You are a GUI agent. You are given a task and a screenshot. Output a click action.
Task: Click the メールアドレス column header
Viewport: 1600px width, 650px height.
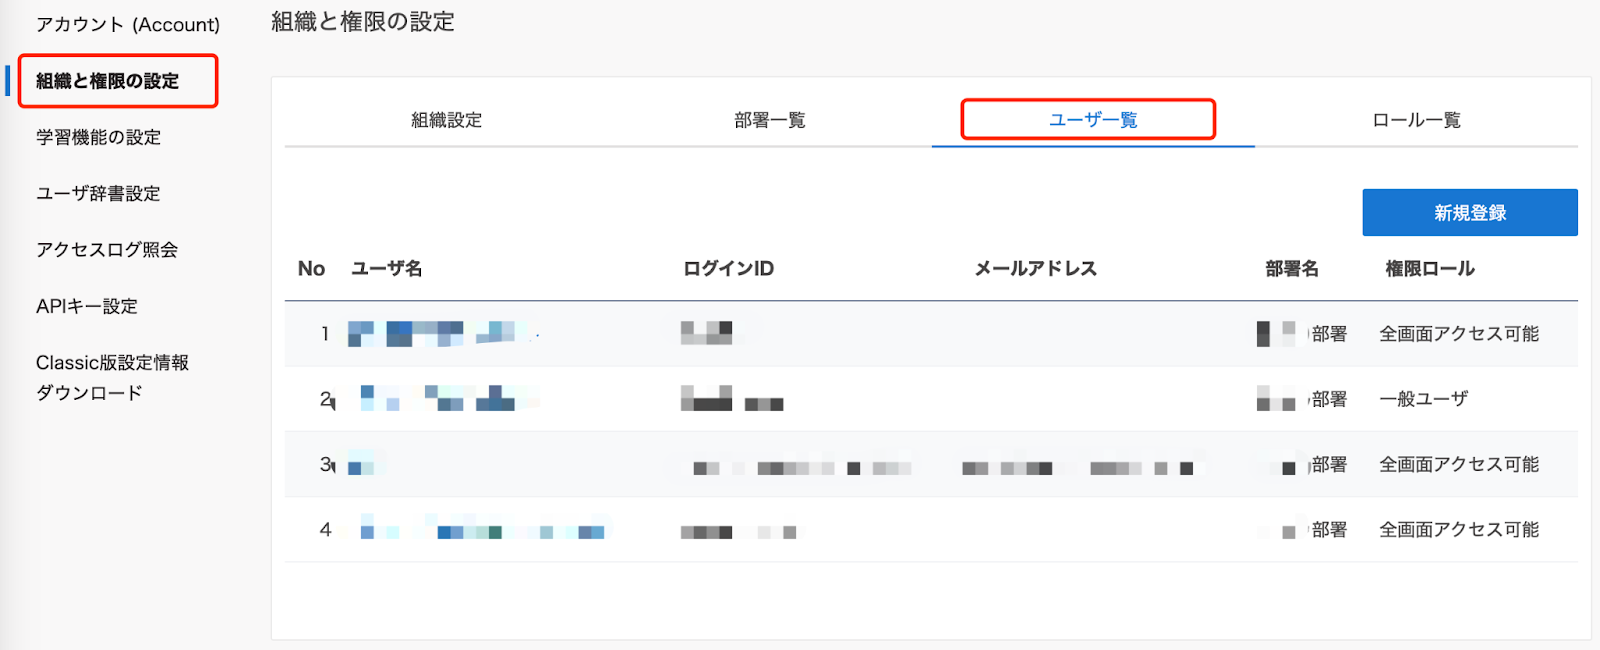coord(1035,268)
